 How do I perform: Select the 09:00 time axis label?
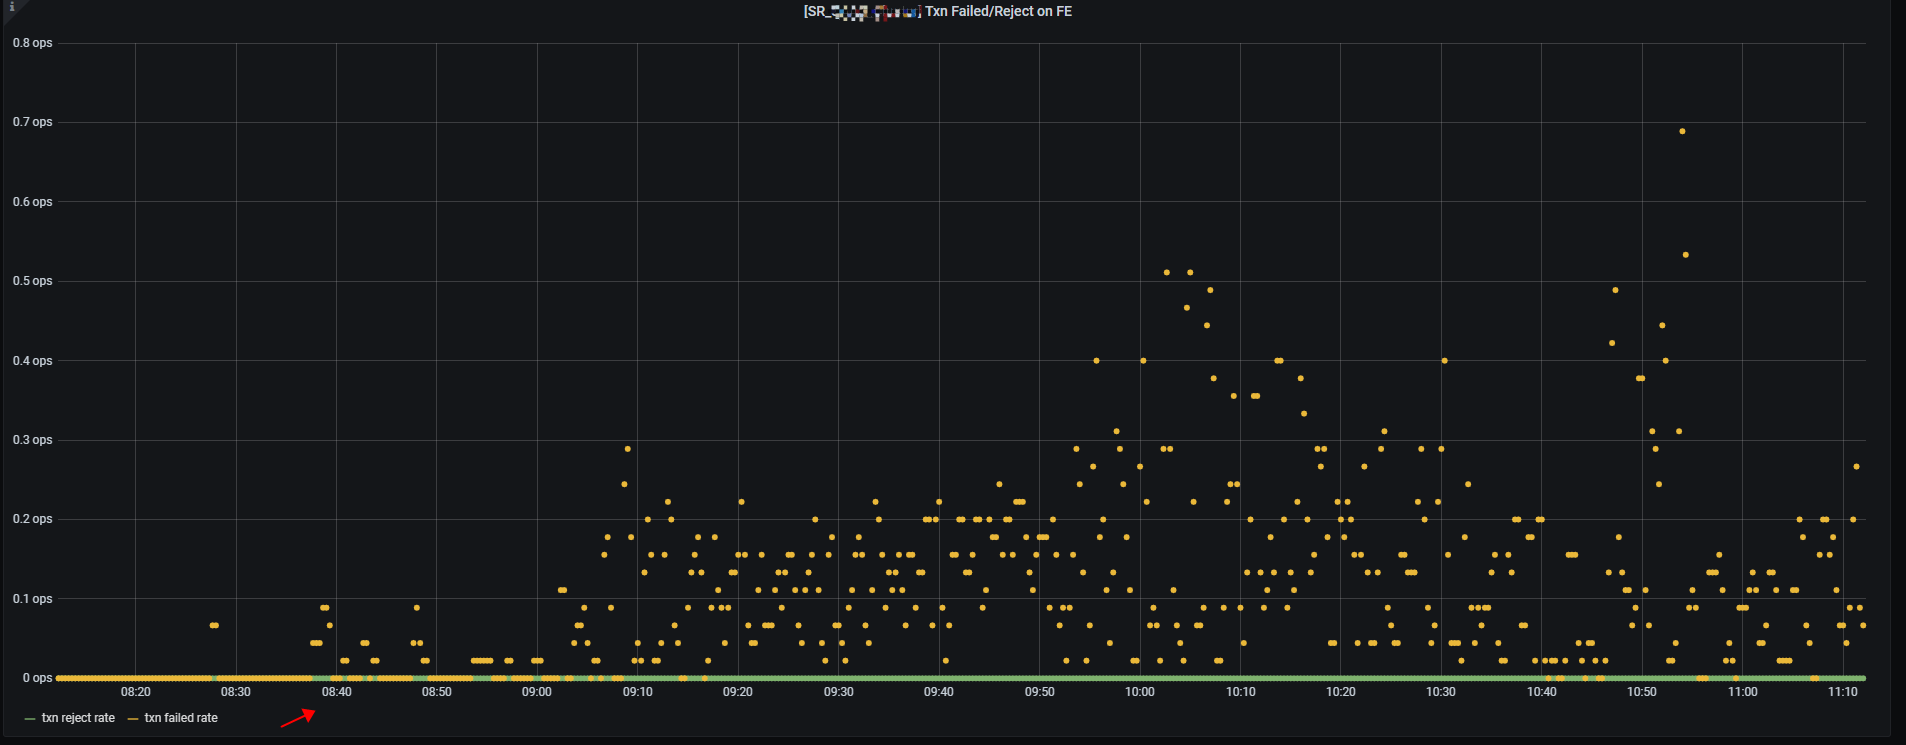tap(537, 692)
